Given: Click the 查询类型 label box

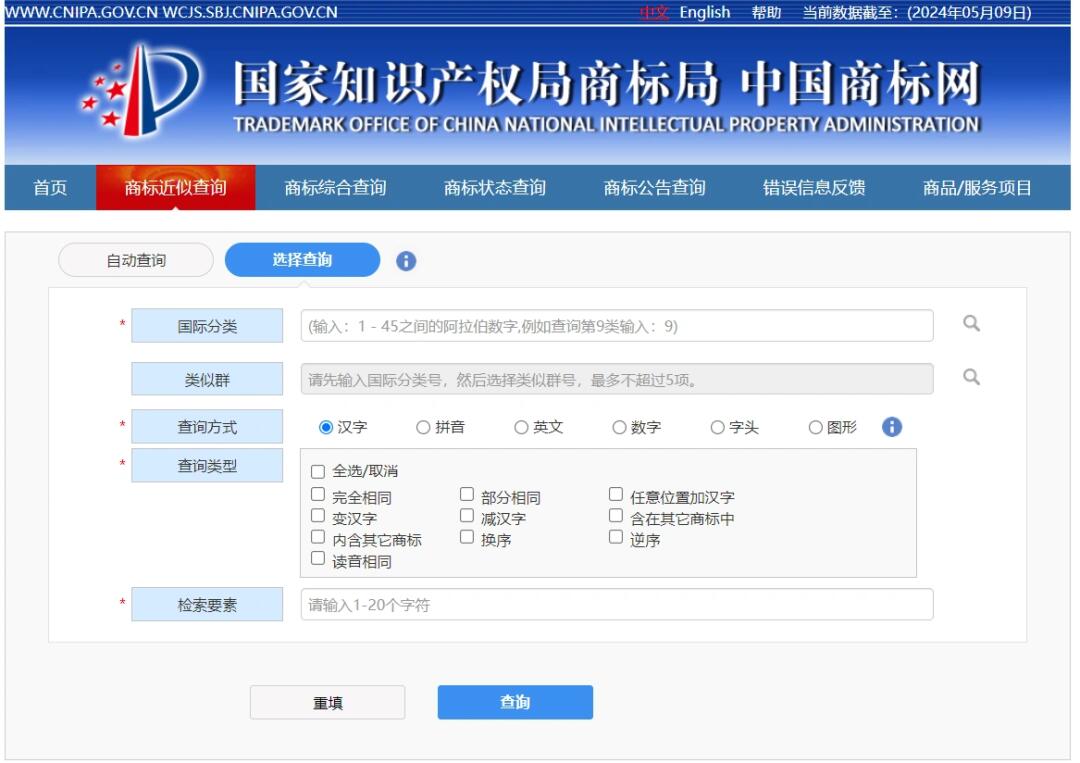Looking at the screenshot, I should coord(207,466).
